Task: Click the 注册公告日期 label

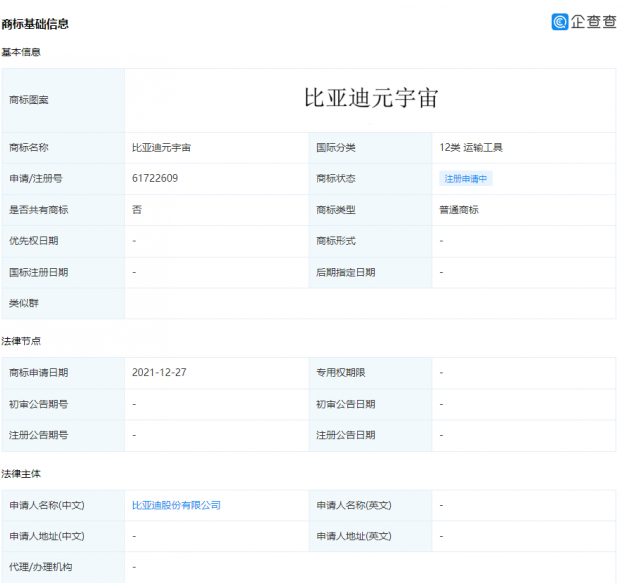Action: pyautogui.click(x=346, y=435)
